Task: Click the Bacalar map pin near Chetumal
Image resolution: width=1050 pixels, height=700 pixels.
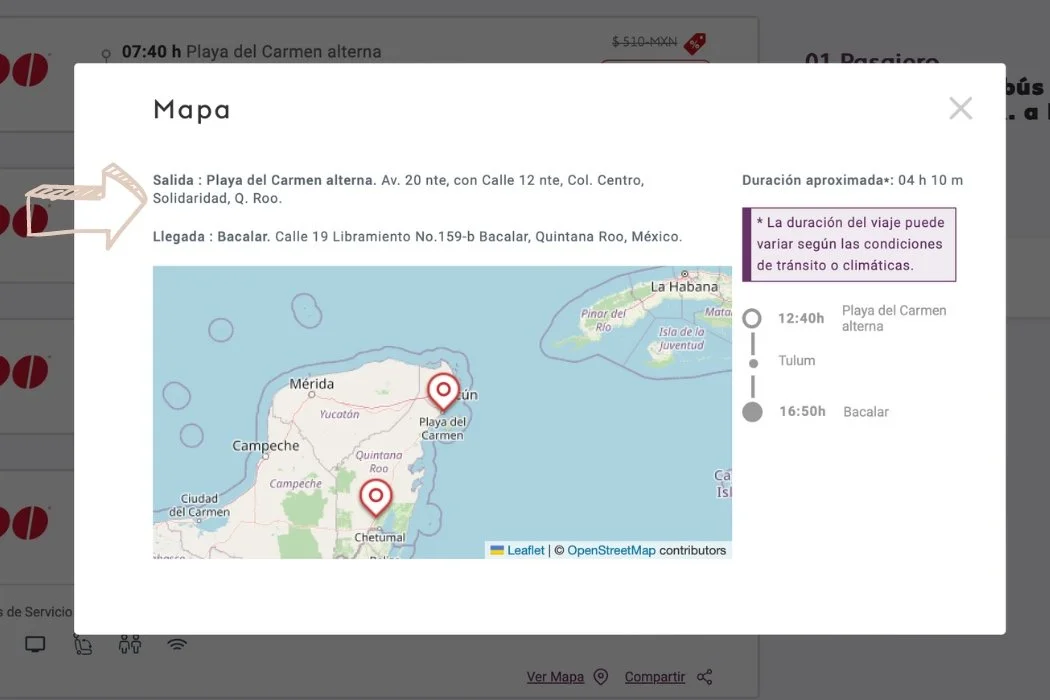Action: [x=376, y=497]
